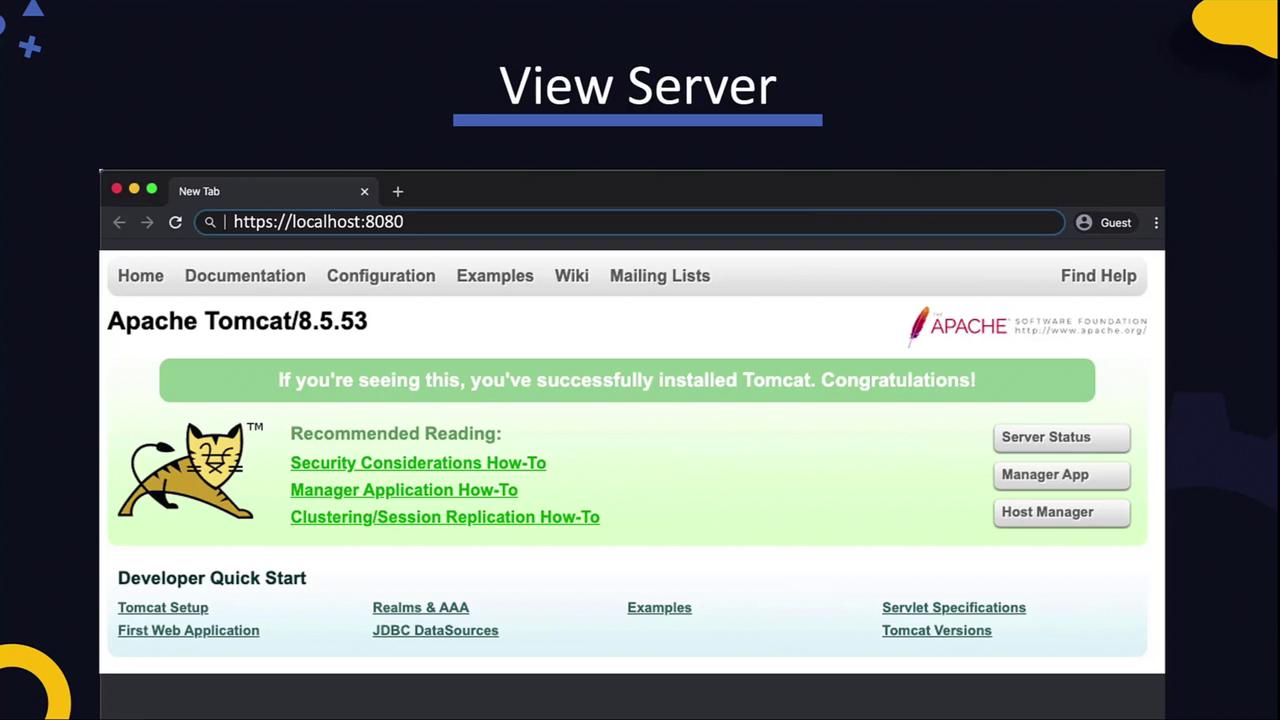Open the Examples navigation menu item
Viewport: 1280px width, 720px height.
[495, 276]
